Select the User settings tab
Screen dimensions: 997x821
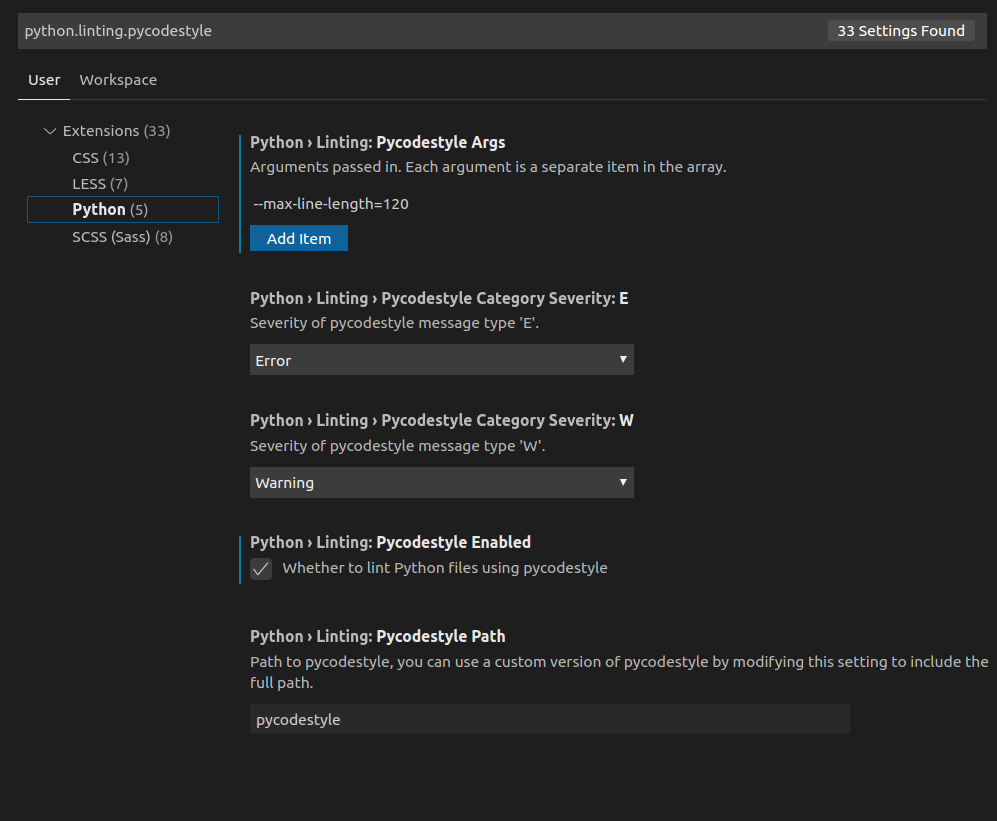[x=44, y=80]
